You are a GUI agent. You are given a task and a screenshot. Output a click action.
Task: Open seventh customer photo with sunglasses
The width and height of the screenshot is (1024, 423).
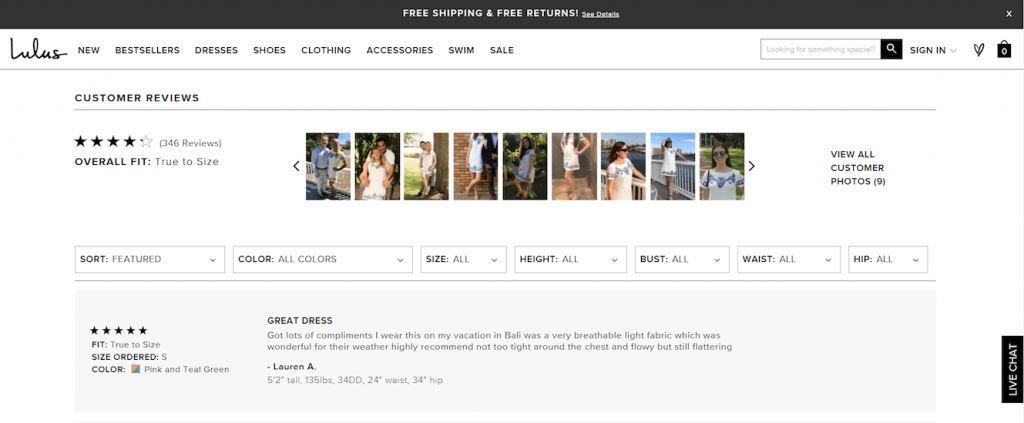click(x=624, y=166)
